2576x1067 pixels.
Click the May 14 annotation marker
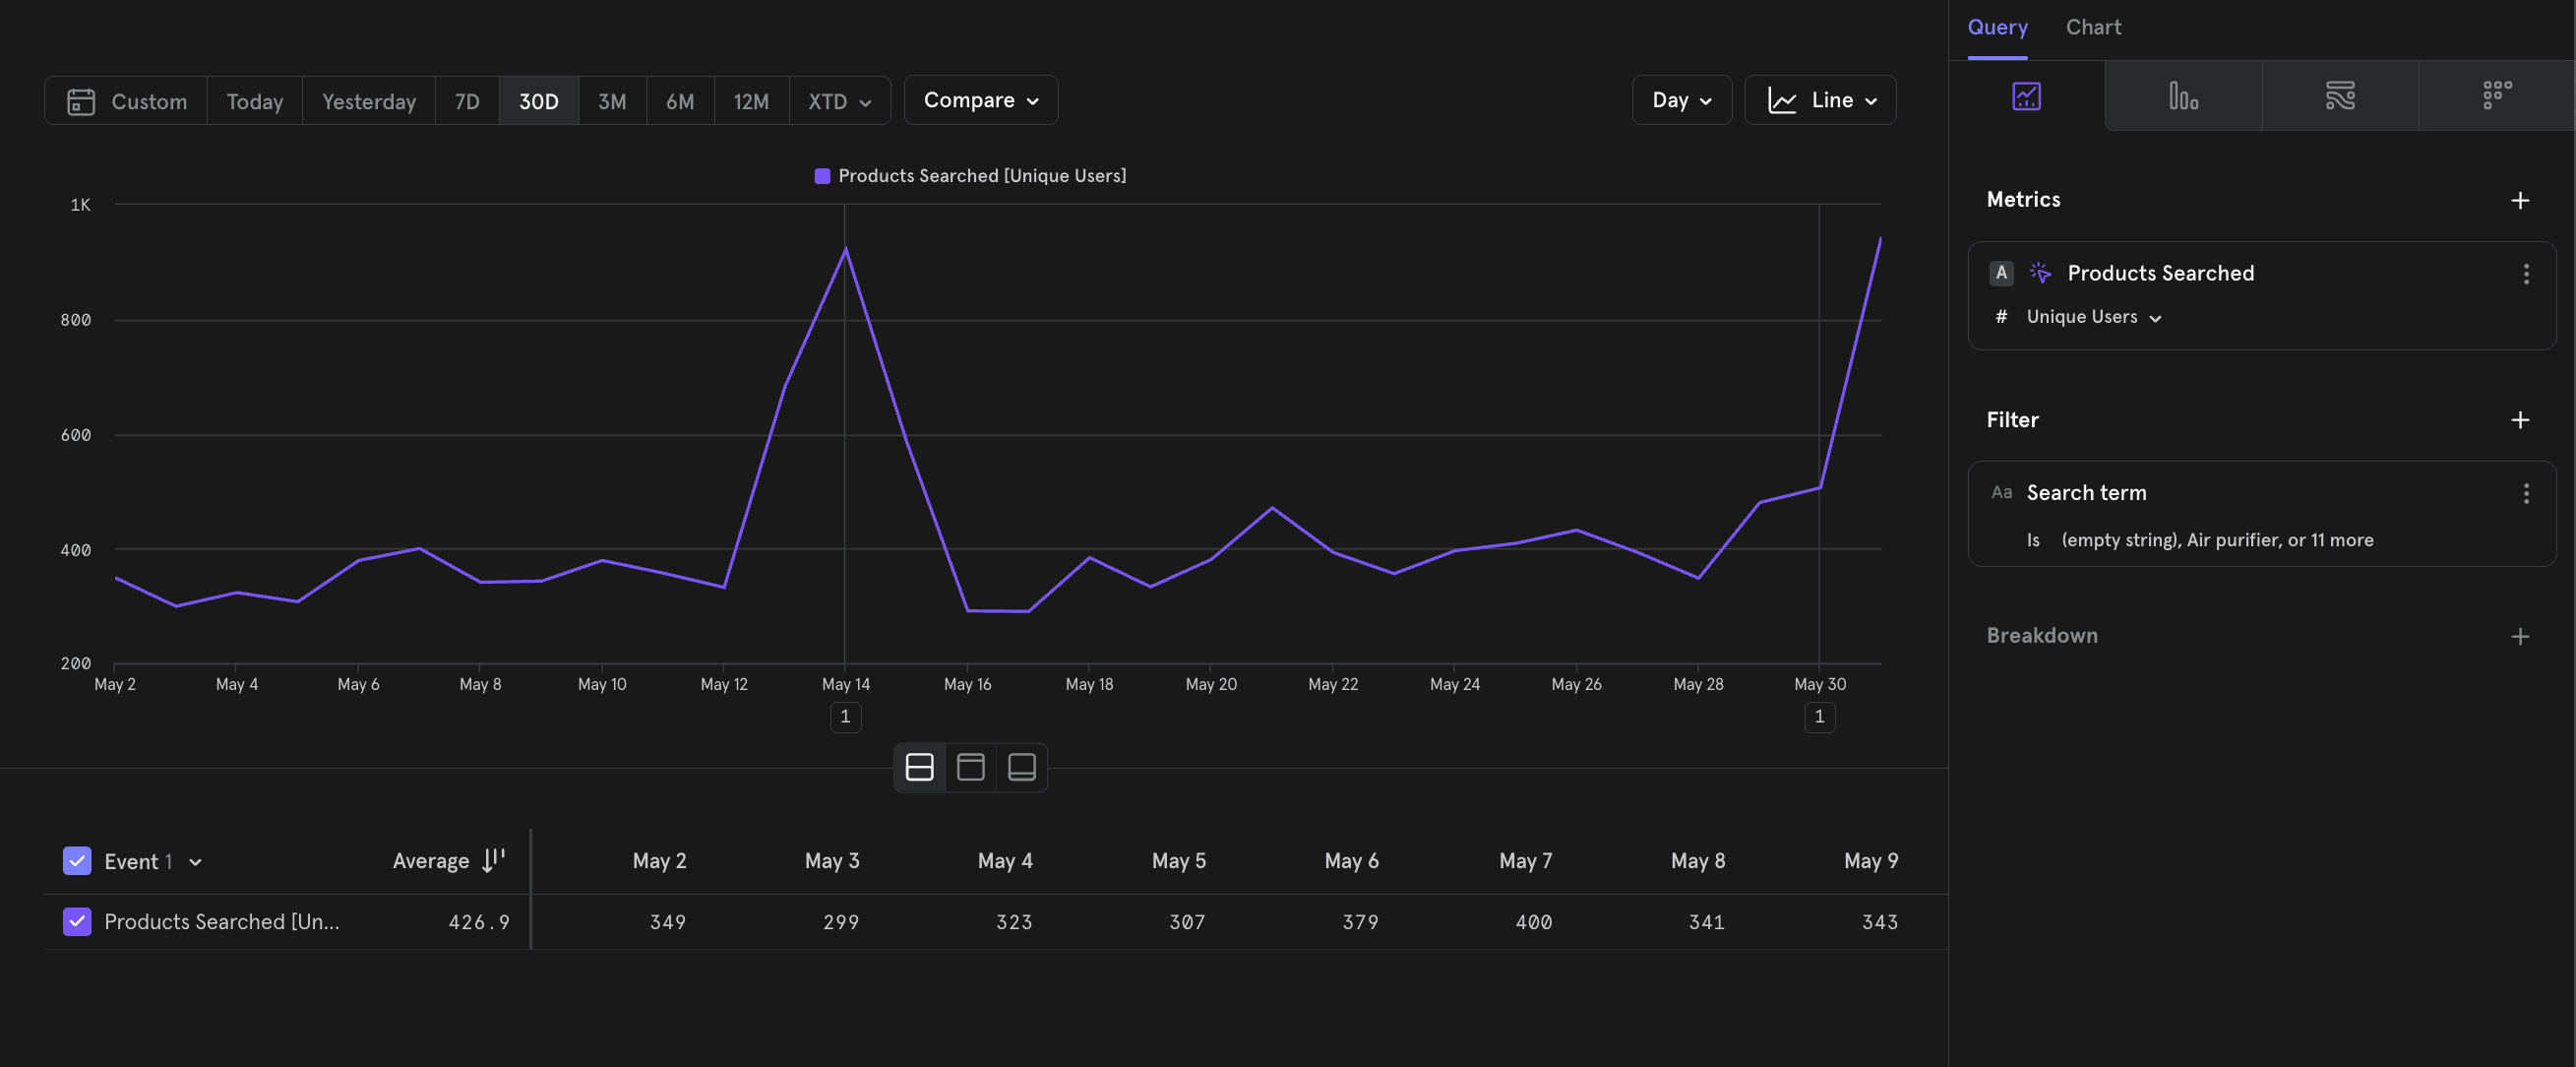tap(845, 717)
